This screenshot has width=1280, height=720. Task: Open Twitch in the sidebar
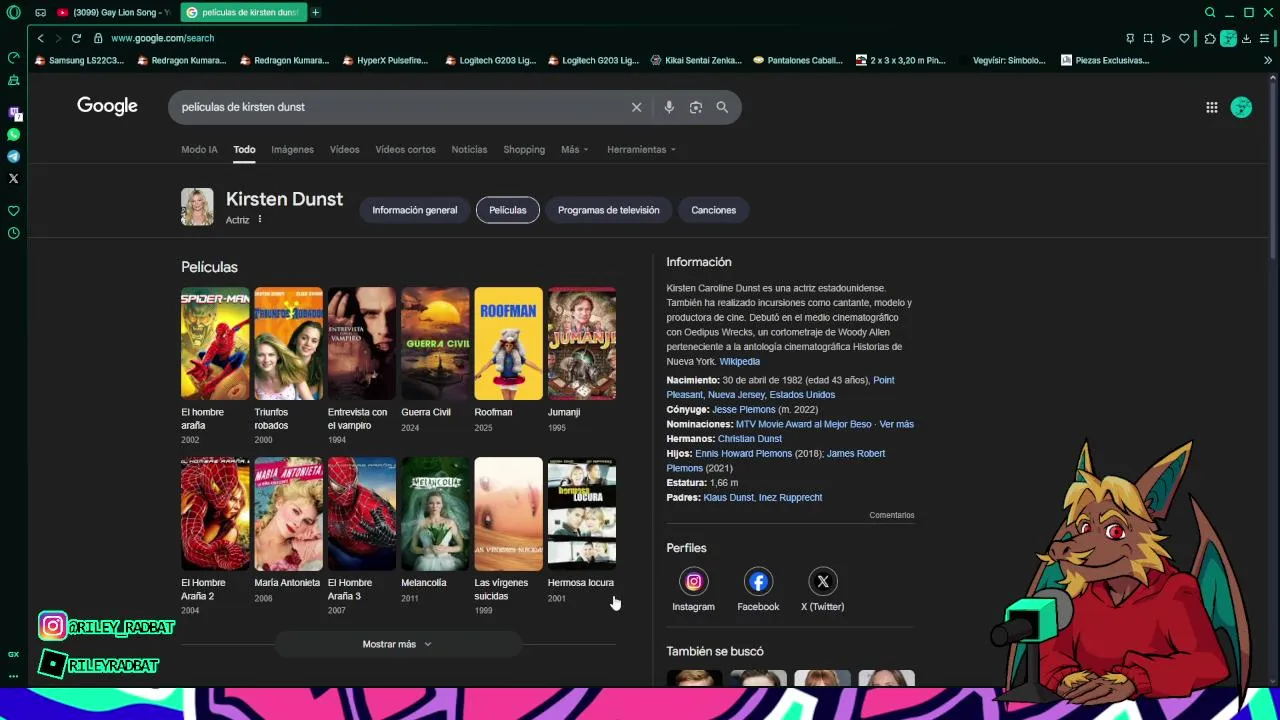(13, 113)
